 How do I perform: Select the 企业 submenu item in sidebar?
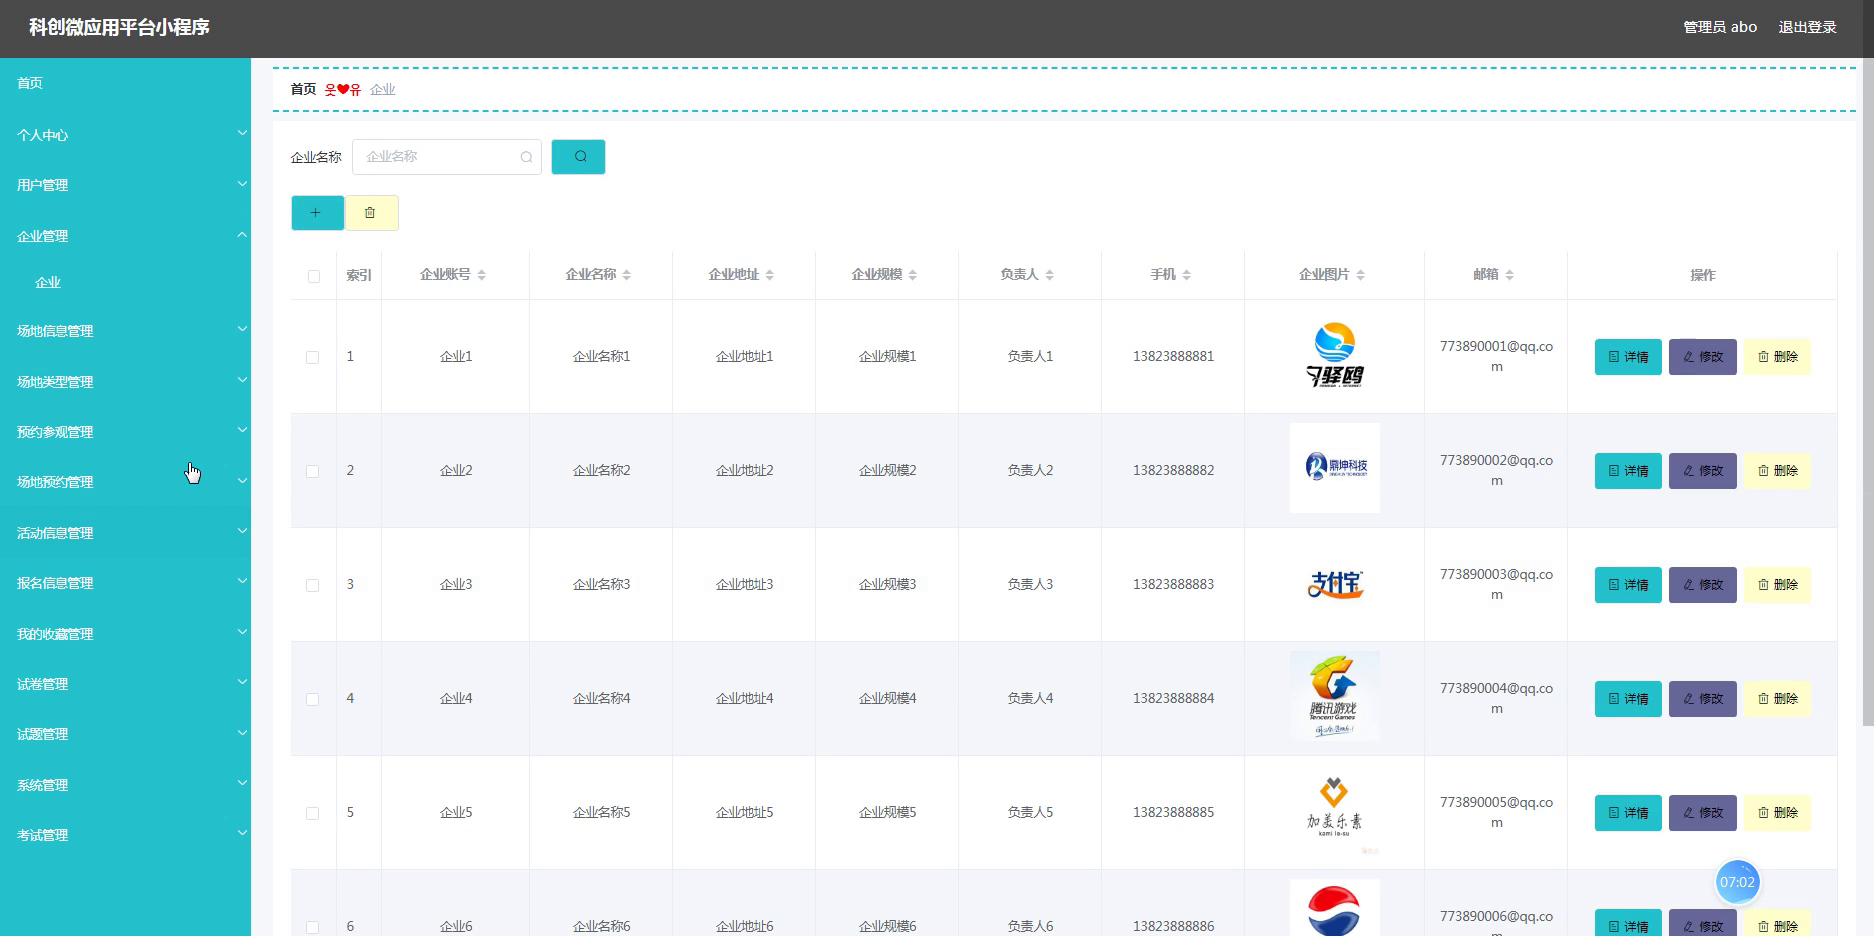coord(125,283)
